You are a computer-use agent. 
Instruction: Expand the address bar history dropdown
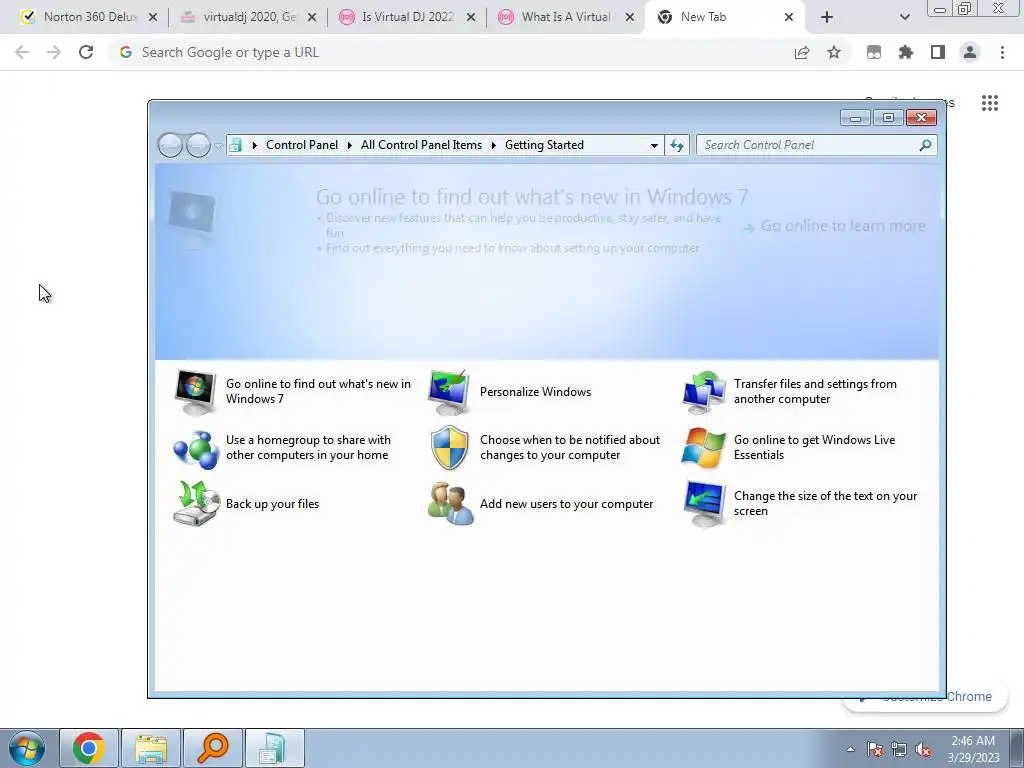point(654,146)
